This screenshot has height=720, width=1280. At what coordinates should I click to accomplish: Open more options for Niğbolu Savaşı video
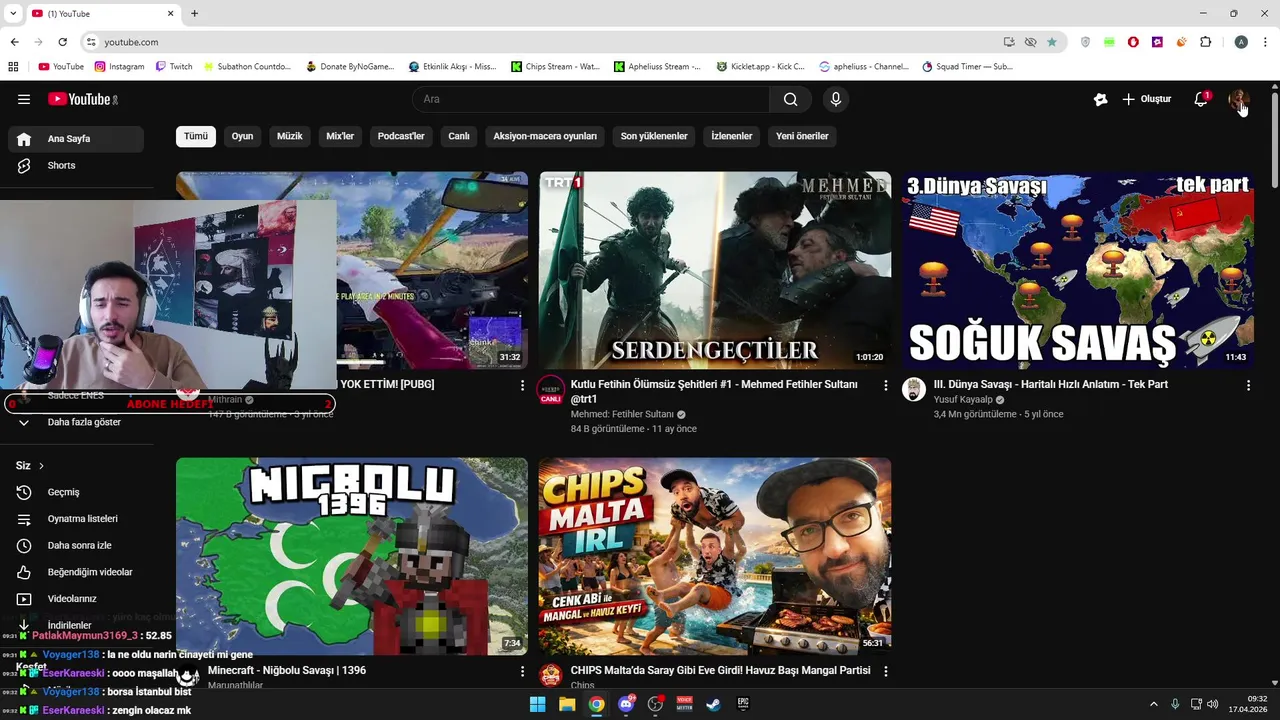click(522, 671)
